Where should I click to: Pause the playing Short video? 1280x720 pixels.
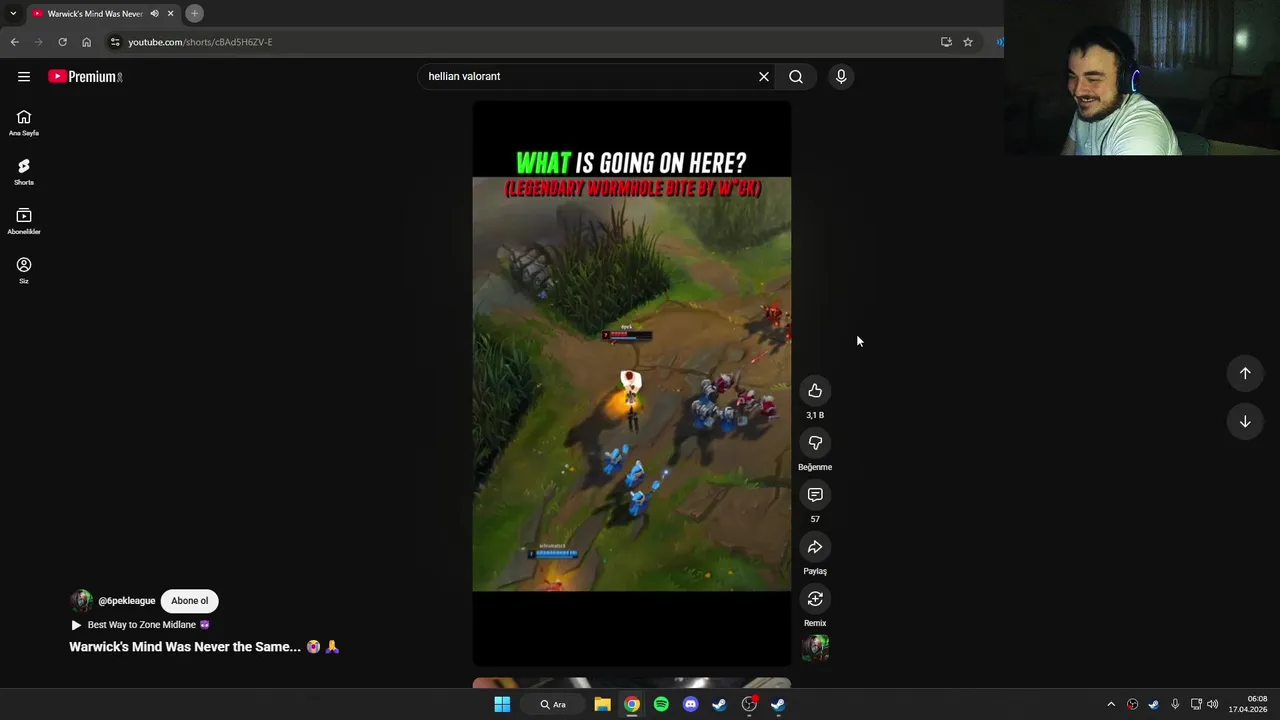pyautogui.click(x=631, y=384)
